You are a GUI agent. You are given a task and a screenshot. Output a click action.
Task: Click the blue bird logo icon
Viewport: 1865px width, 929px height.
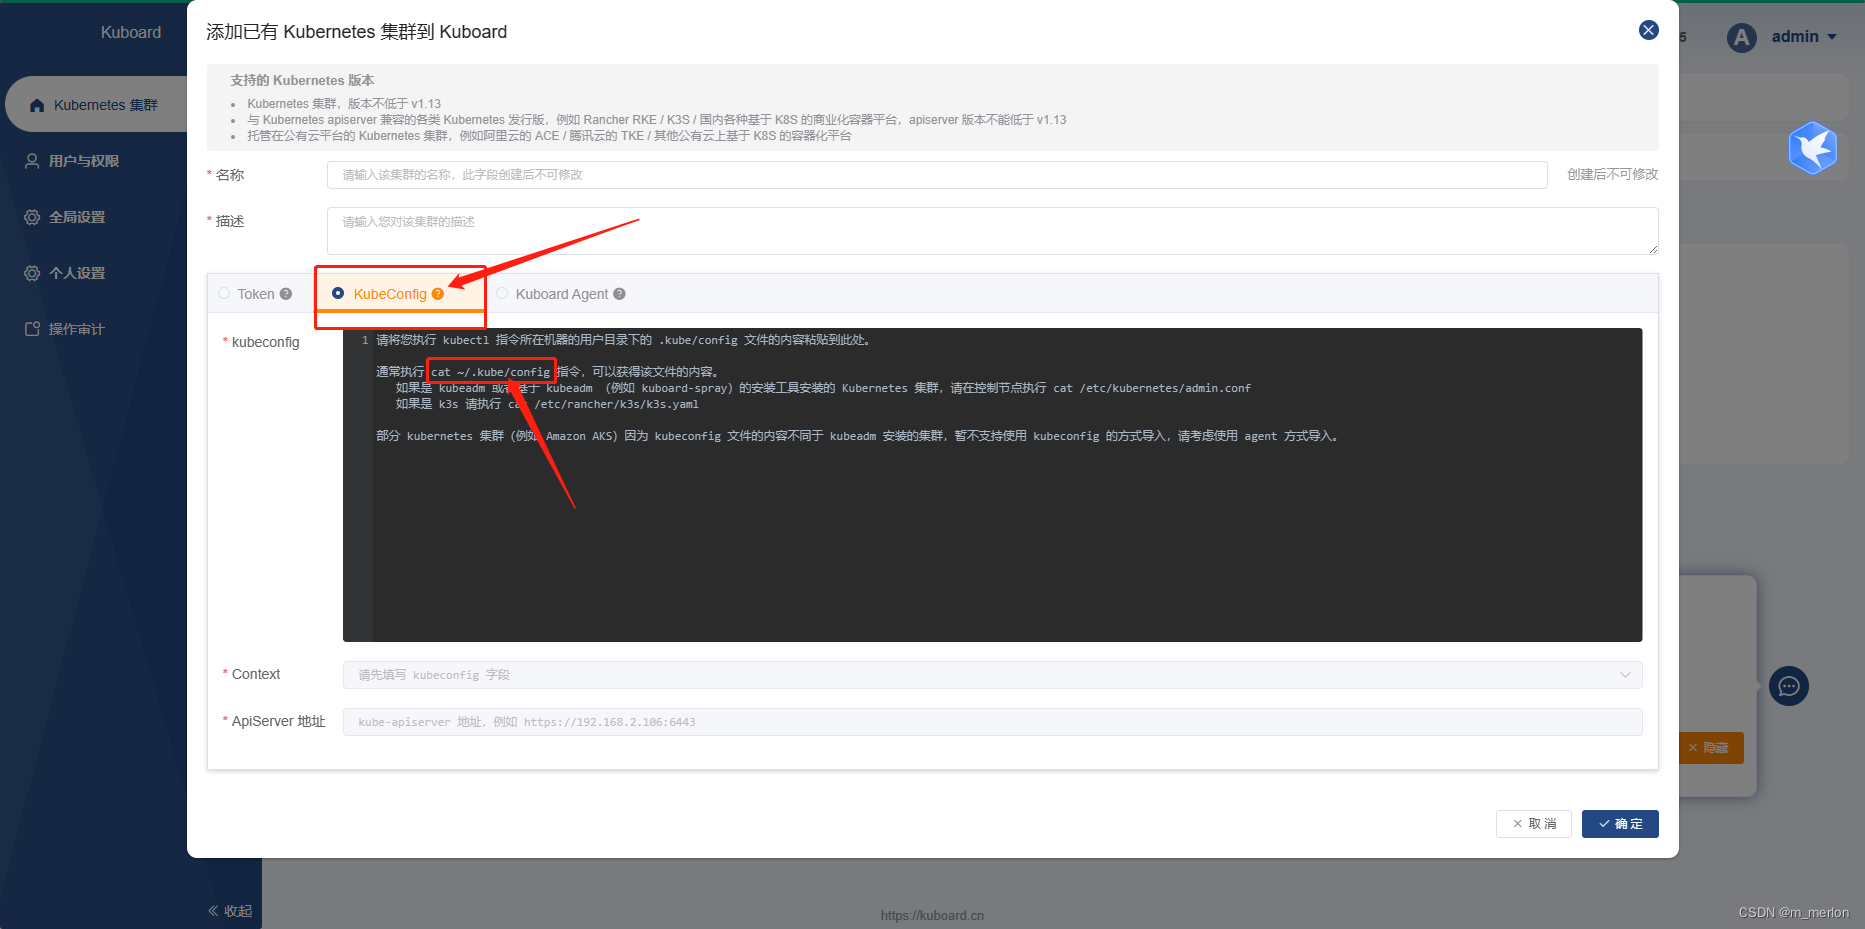(x=1813, y=148)
